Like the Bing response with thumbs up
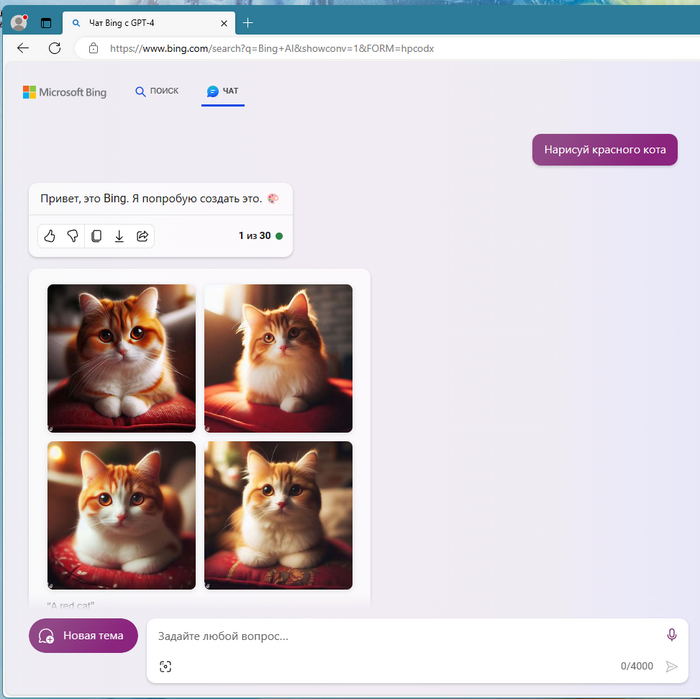The image size is (700, 699). 50,236
